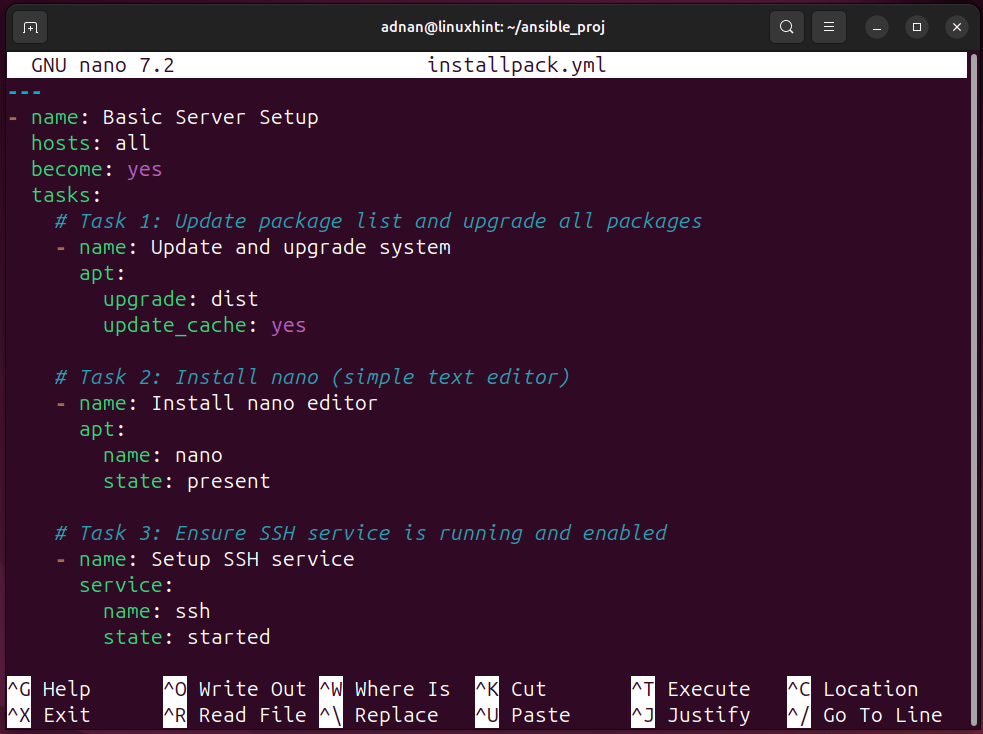The height and width of the screenshot is (734, 983).
Task: Select the ^R Read File shortcut
Action: [x=235, y=715]
